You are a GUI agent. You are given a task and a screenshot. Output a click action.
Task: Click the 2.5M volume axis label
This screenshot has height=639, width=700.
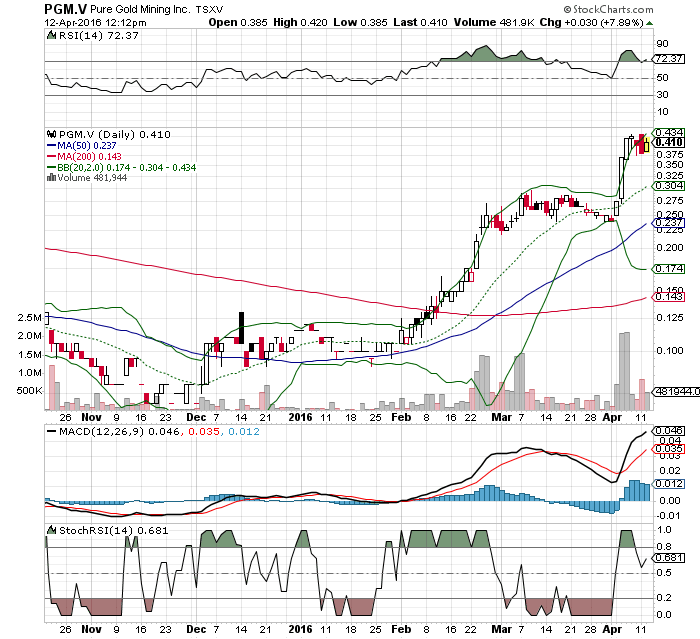(x=29, y=318)
